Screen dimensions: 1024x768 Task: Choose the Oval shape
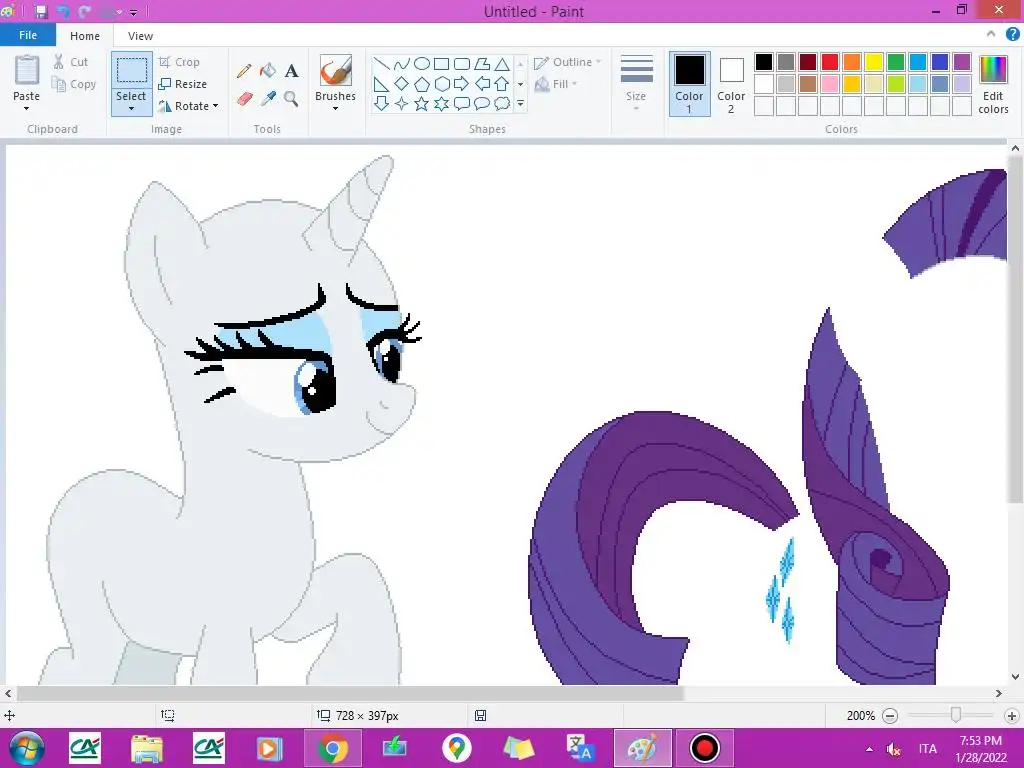pyautogui.click(x=422, y=64)
